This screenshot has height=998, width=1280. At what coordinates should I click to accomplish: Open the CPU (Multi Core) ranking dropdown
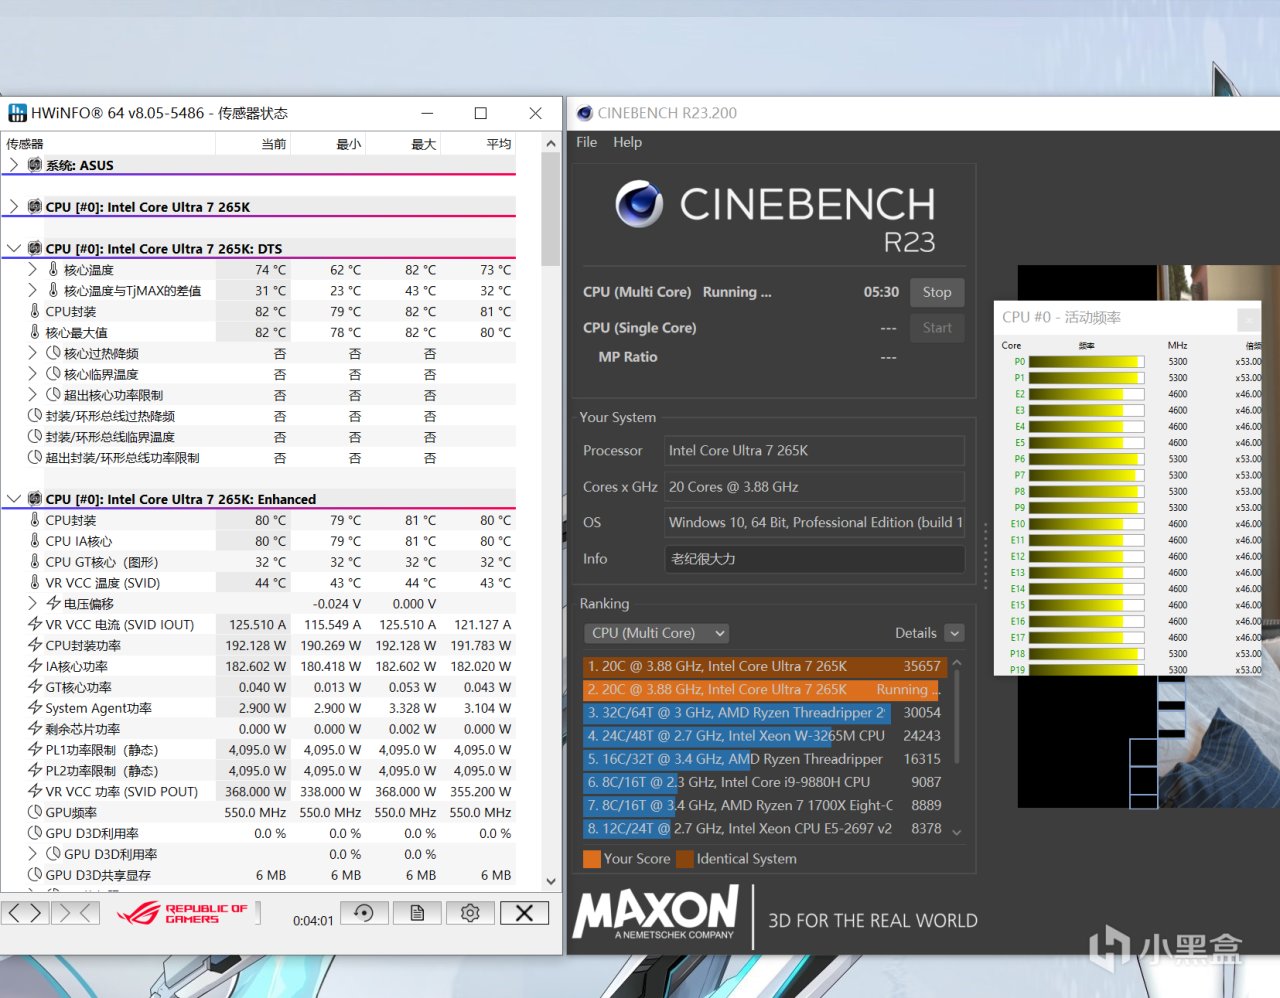pyautogui.click(x=656, y=633)
